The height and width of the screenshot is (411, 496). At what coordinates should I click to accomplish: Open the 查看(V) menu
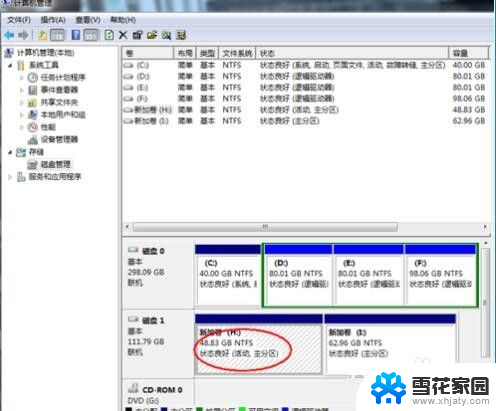tap(88, 20)
